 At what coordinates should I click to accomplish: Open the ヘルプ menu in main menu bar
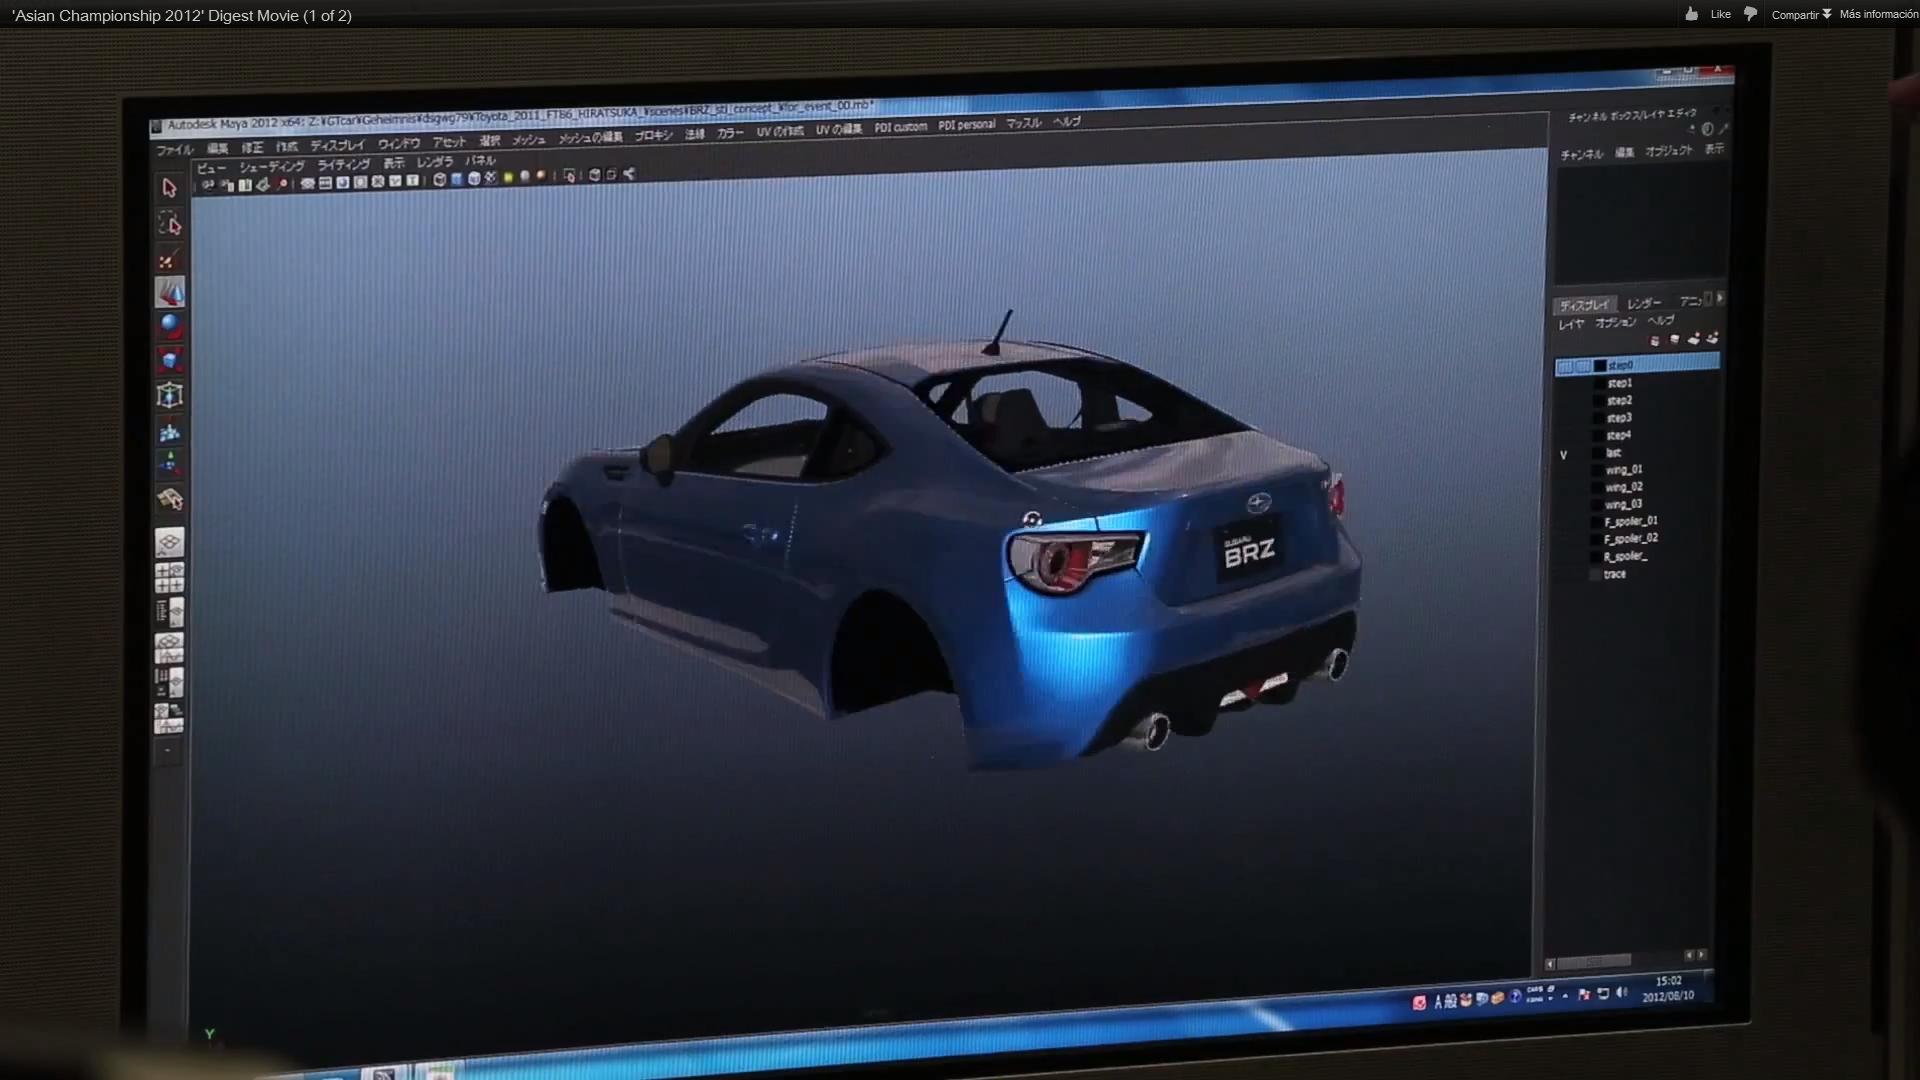coord(1067,122)
